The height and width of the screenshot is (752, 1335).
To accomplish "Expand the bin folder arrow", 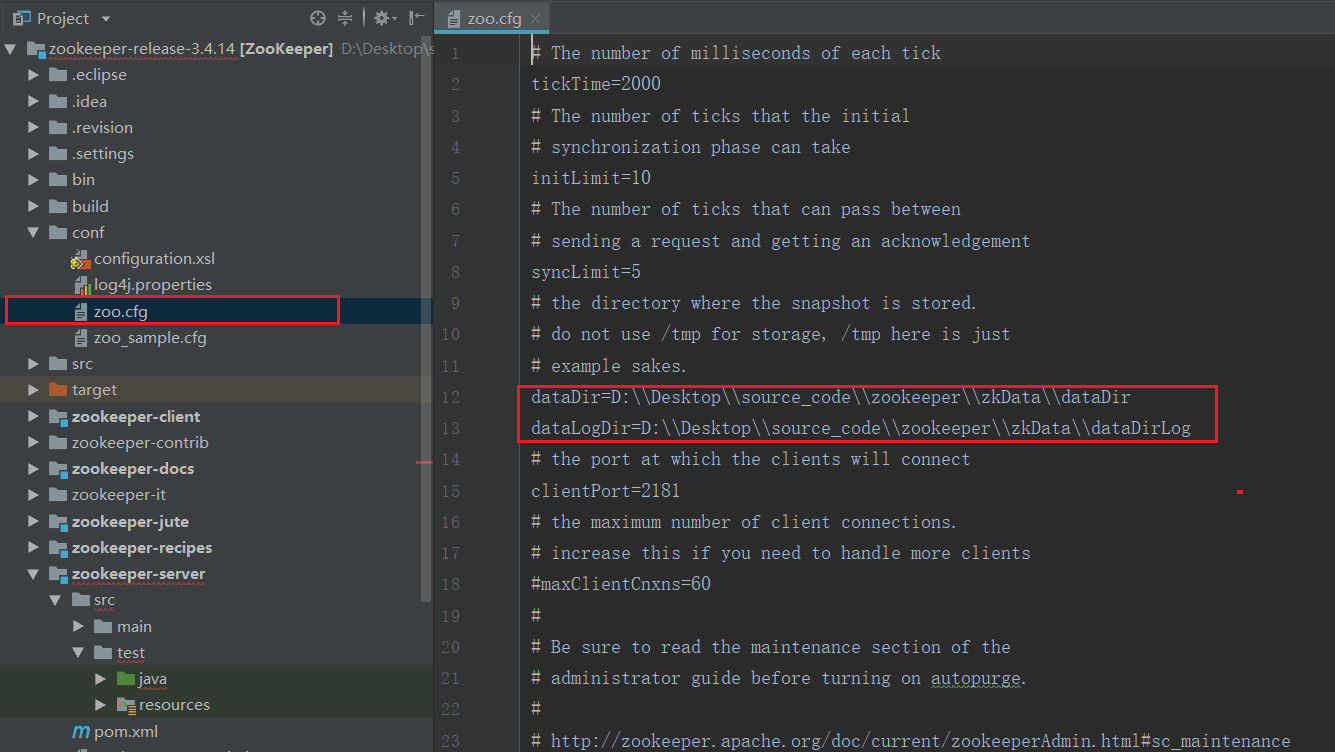I will (34, 180).
